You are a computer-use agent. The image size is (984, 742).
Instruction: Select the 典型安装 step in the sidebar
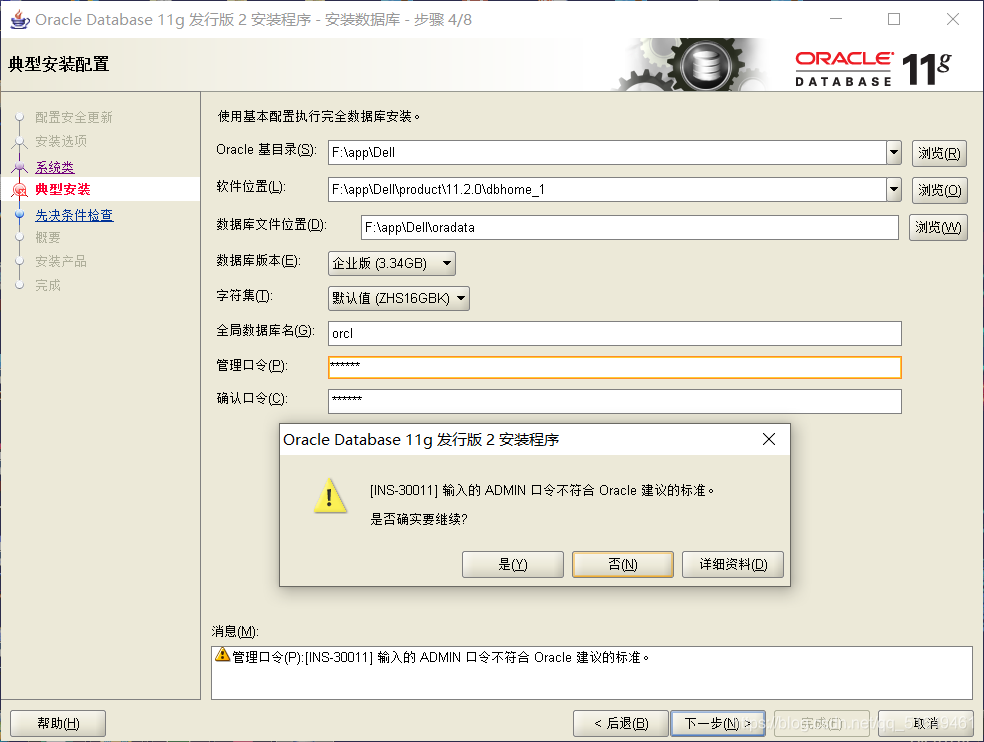pyautogui.click(x=63, y=189)
